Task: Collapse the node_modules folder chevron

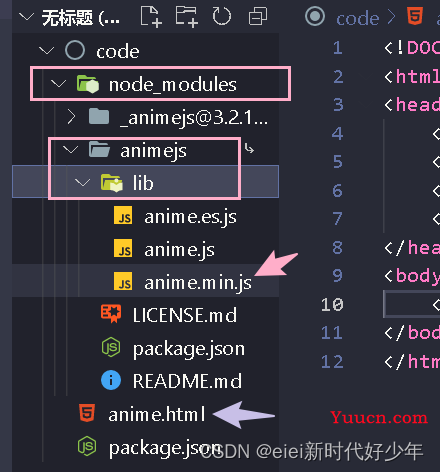Action: point(59,84)
